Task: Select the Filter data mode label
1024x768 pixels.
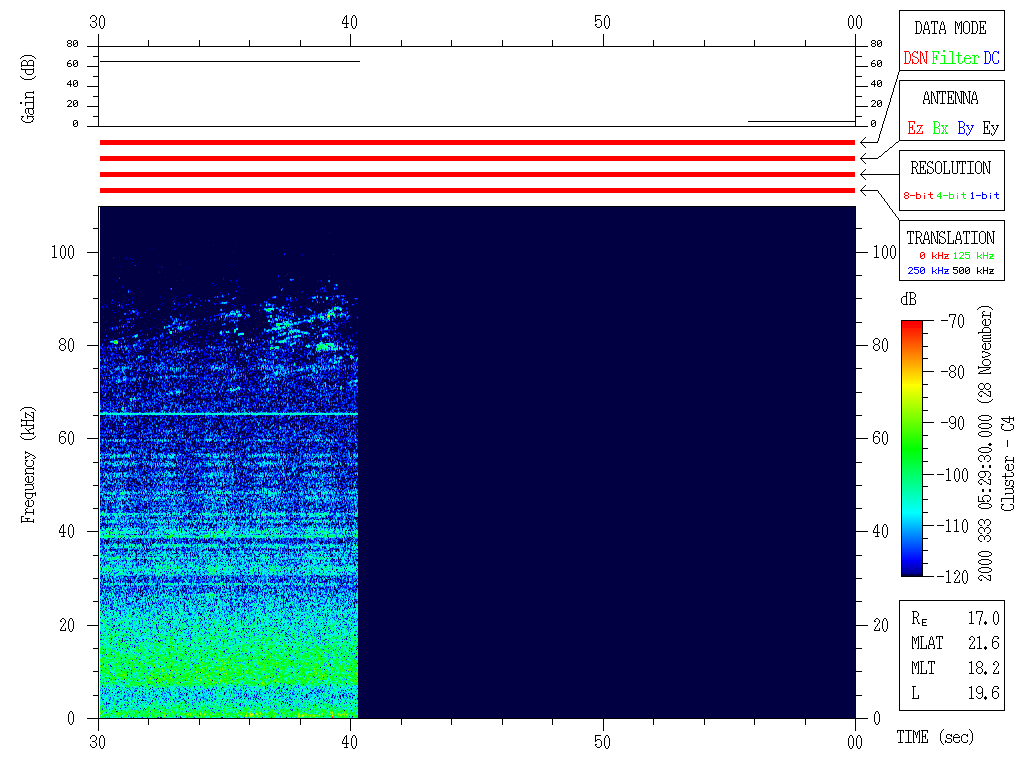Action: [955, 59]
